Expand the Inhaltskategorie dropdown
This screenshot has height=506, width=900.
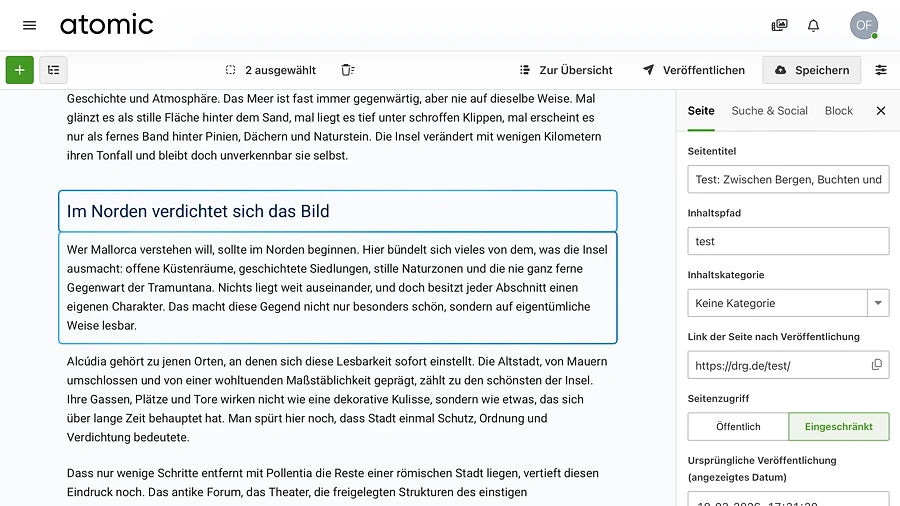tap(878, 303)
